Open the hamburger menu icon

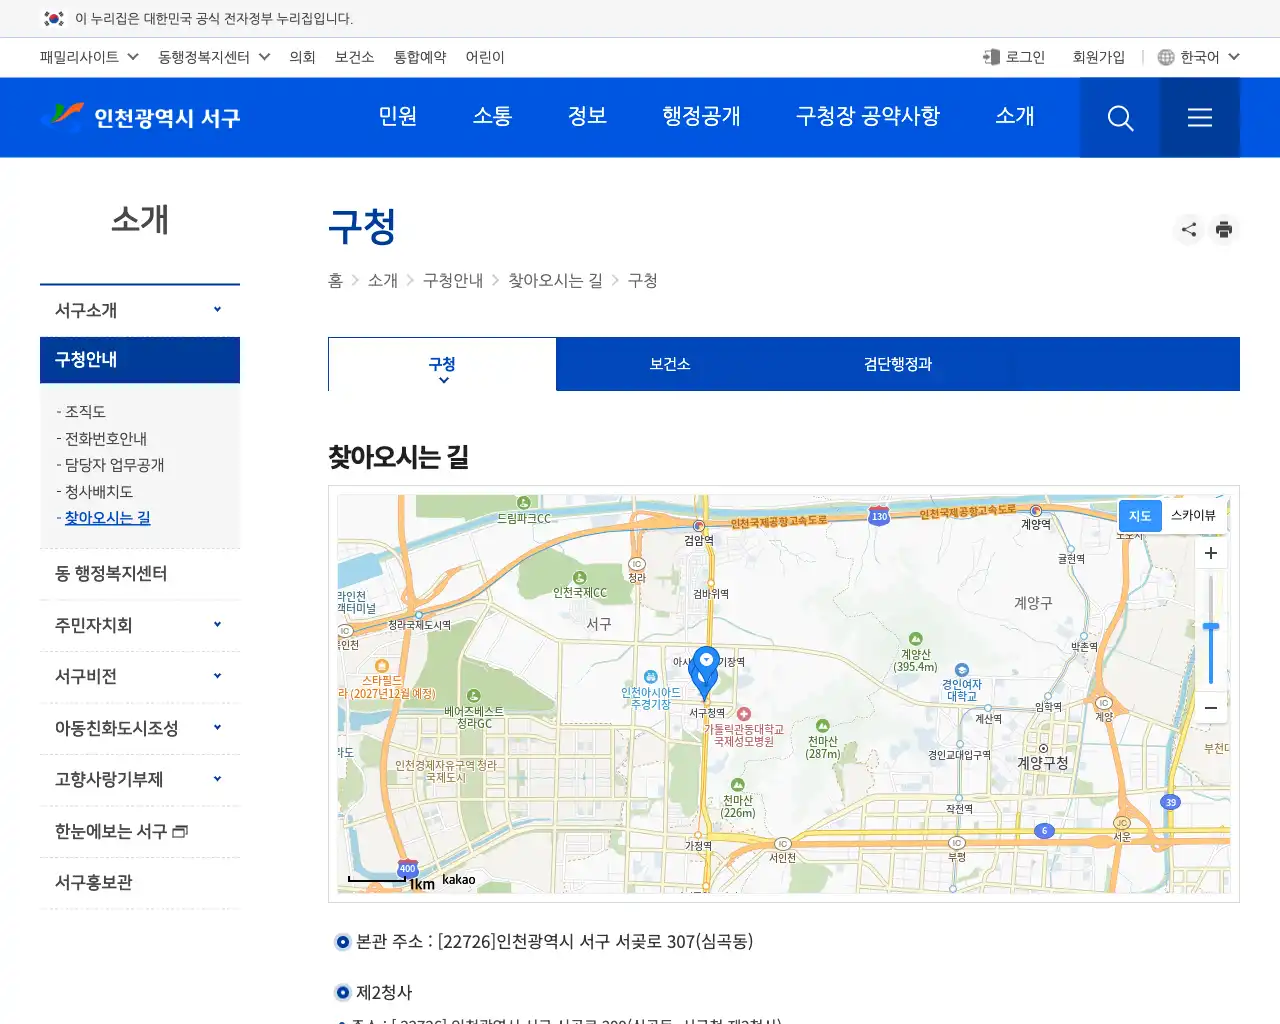[x=1199, y=117]
